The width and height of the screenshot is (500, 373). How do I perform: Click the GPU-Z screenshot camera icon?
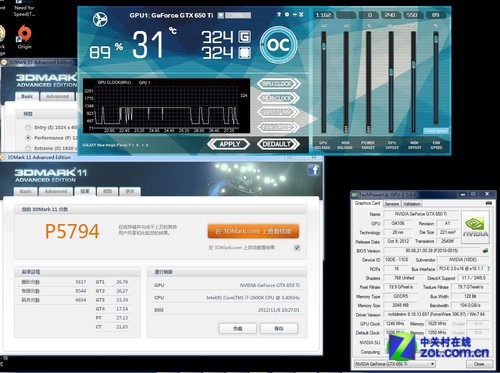click(488, 203)
